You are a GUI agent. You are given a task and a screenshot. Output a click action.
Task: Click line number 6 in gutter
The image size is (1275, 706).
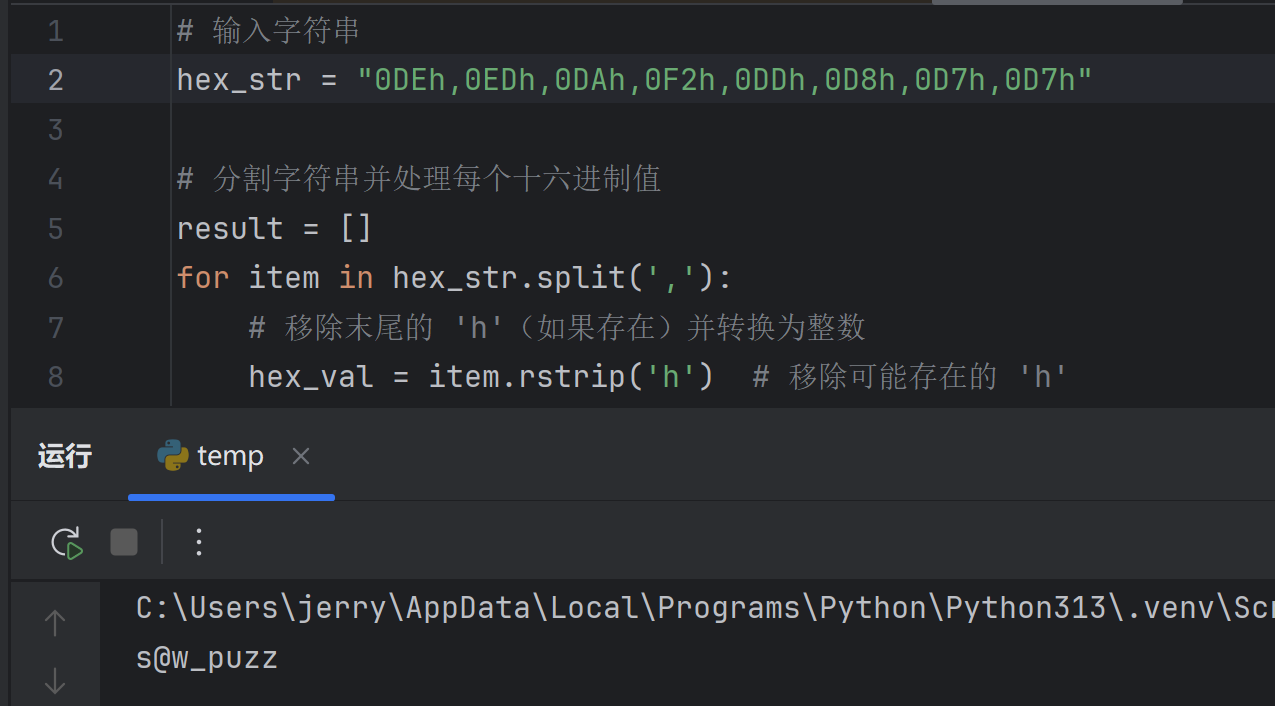click(x=55, y=277)
